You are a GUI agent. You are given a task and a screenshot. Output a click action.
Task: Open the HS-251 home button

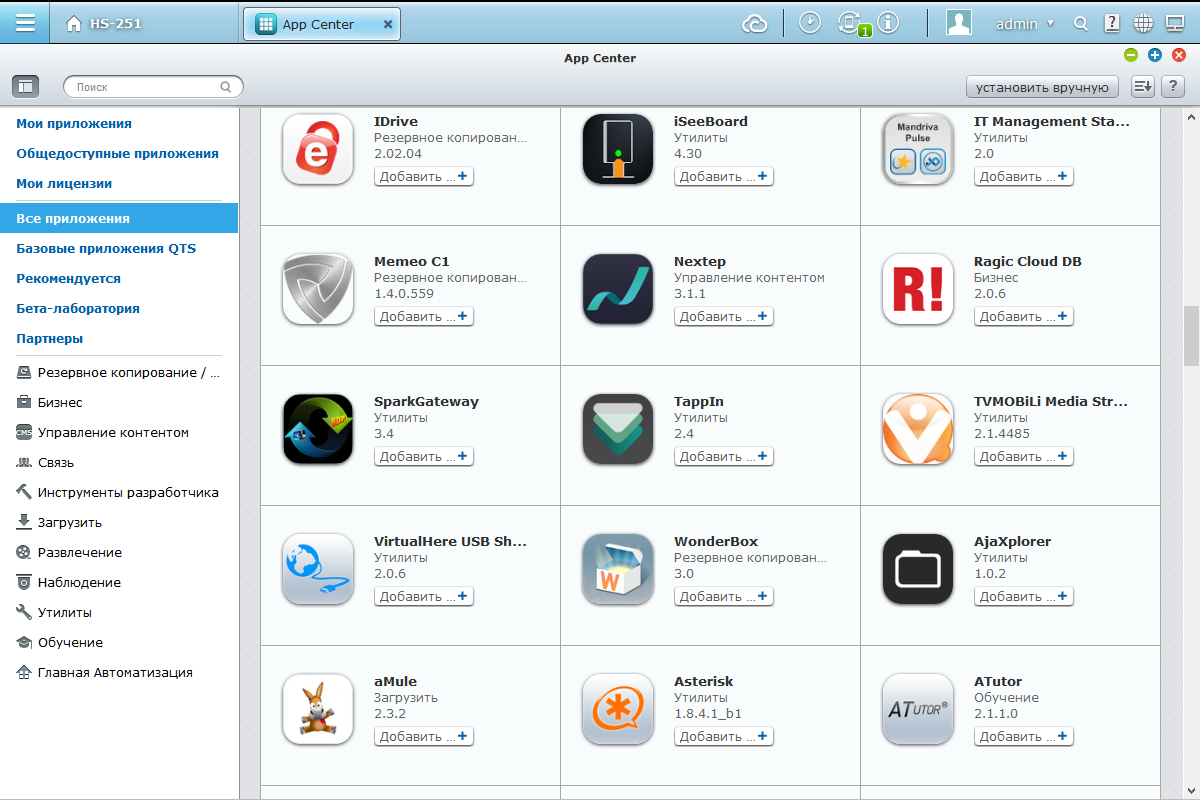click(x=104, y=24)
